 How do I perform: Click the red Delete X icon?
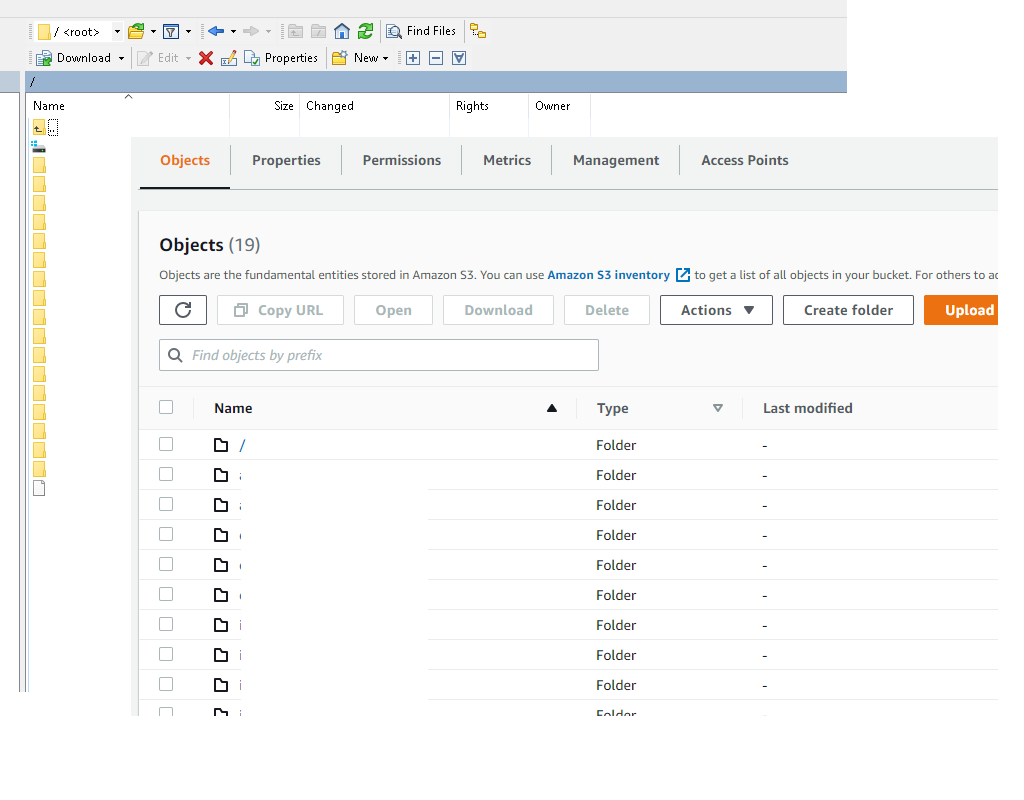(x=206, y=58)
